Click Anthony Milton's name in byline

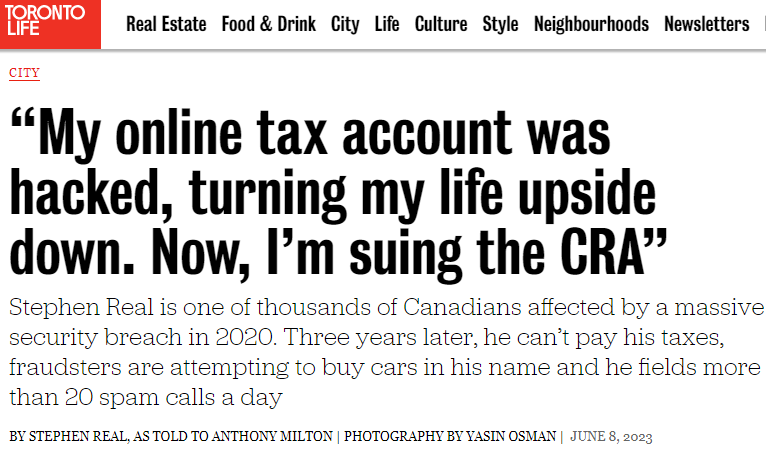[276, 437]
